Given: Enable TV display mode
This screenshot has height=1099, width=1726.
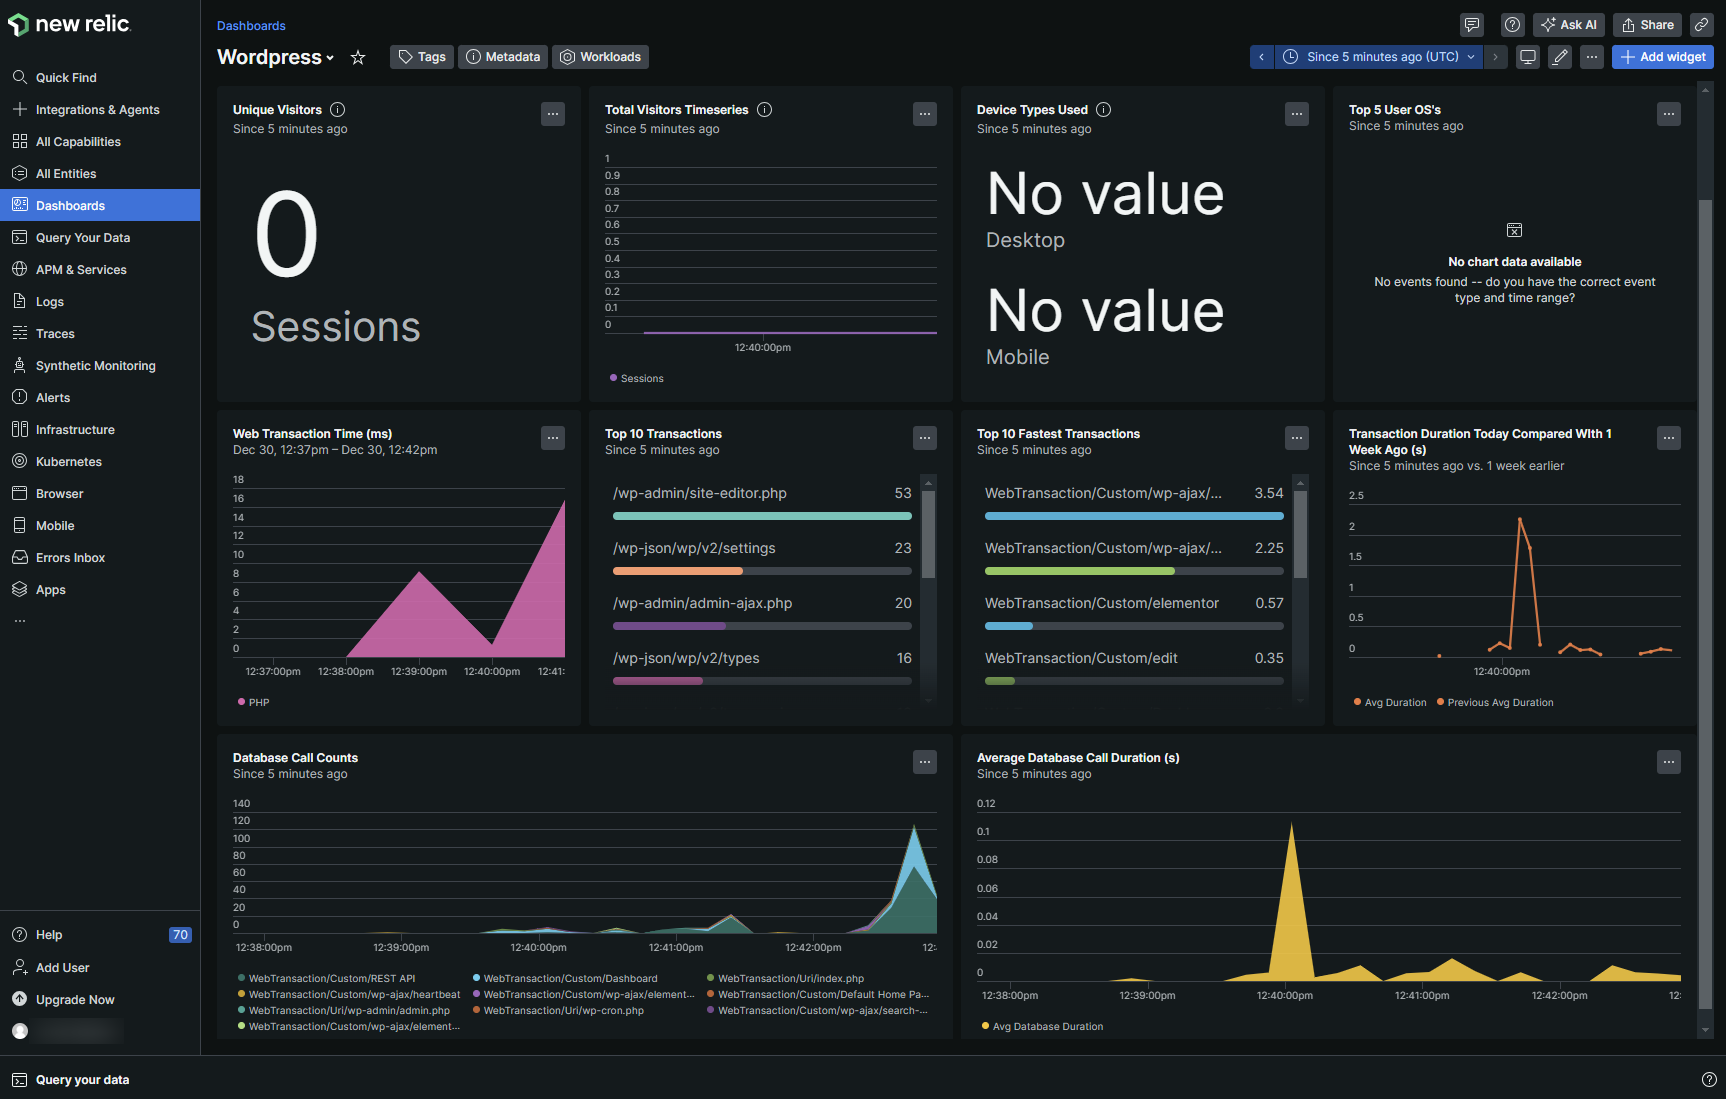Looking at the screenshot, I should click(1527, 57).
